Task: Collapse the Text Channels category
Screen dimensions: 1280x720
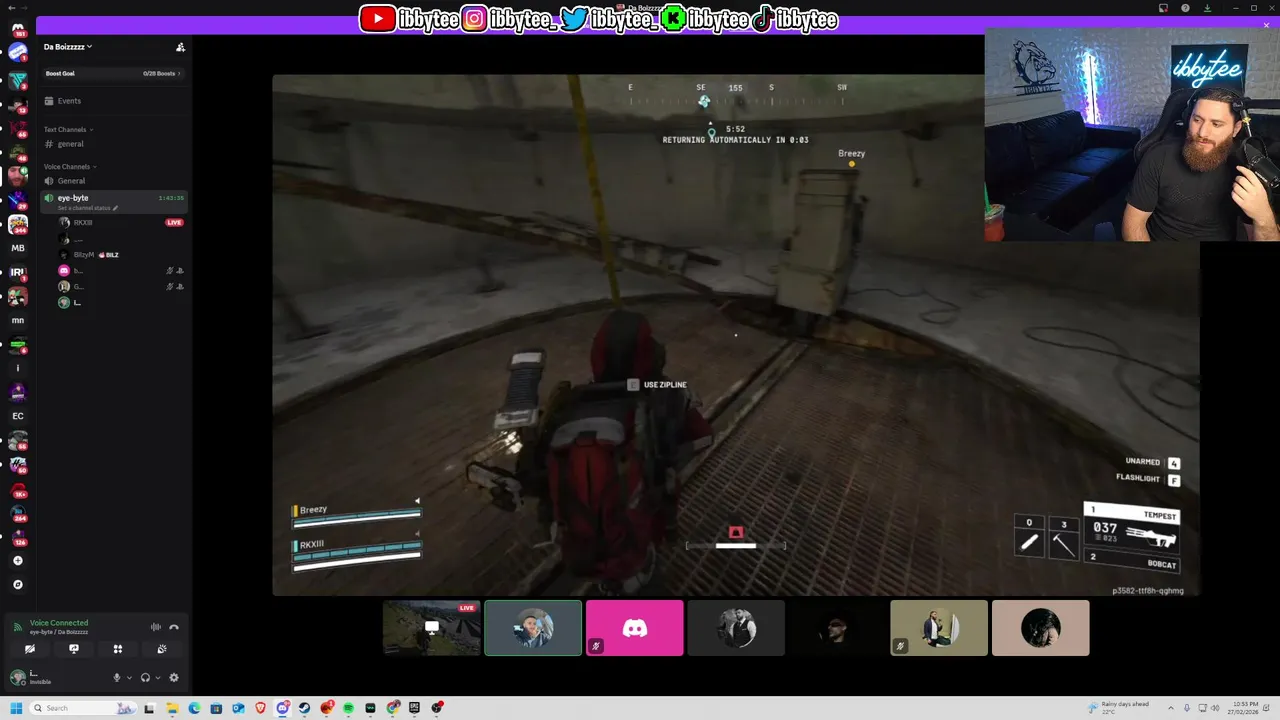Action: pos(68,129)
